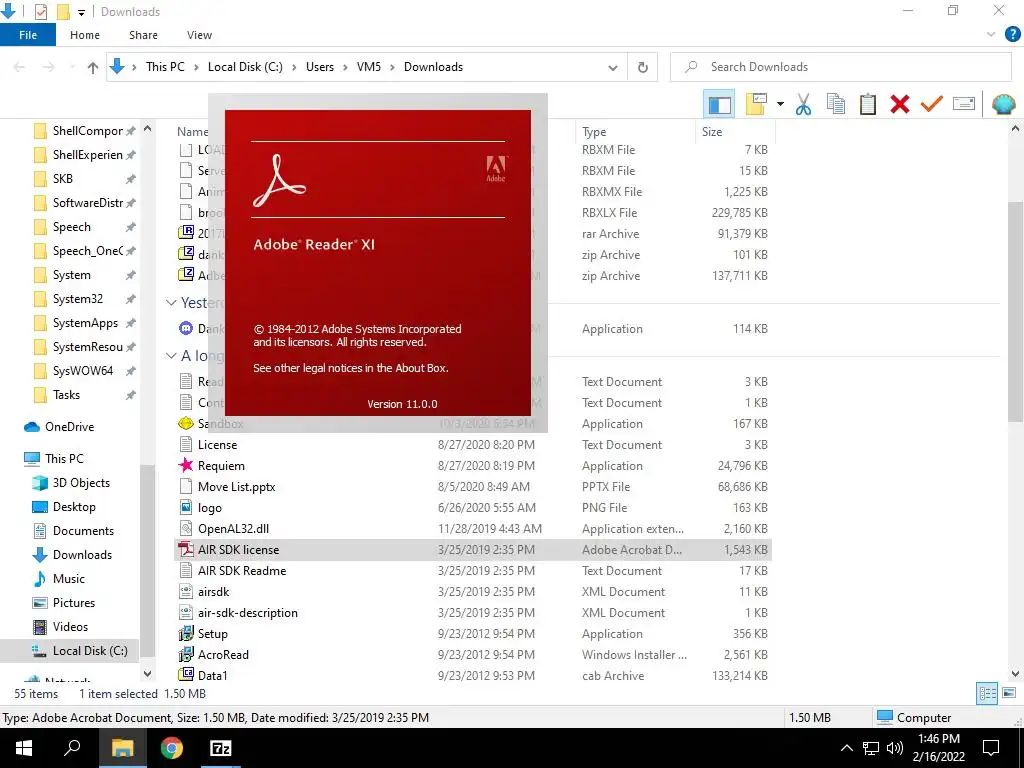Toggle the navigation pane toolbar icon

point(719,104)
